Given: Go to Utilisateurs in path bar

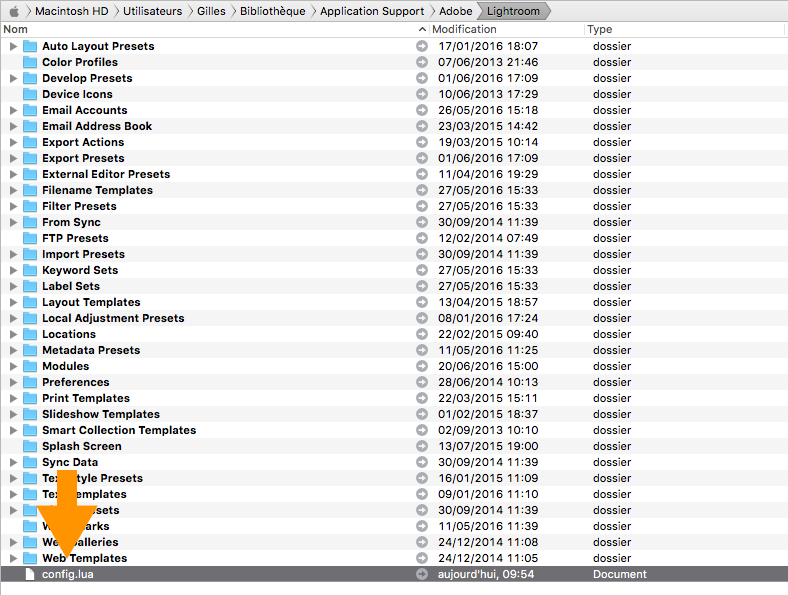Looking at the screenshot, I should coord(152,11).
